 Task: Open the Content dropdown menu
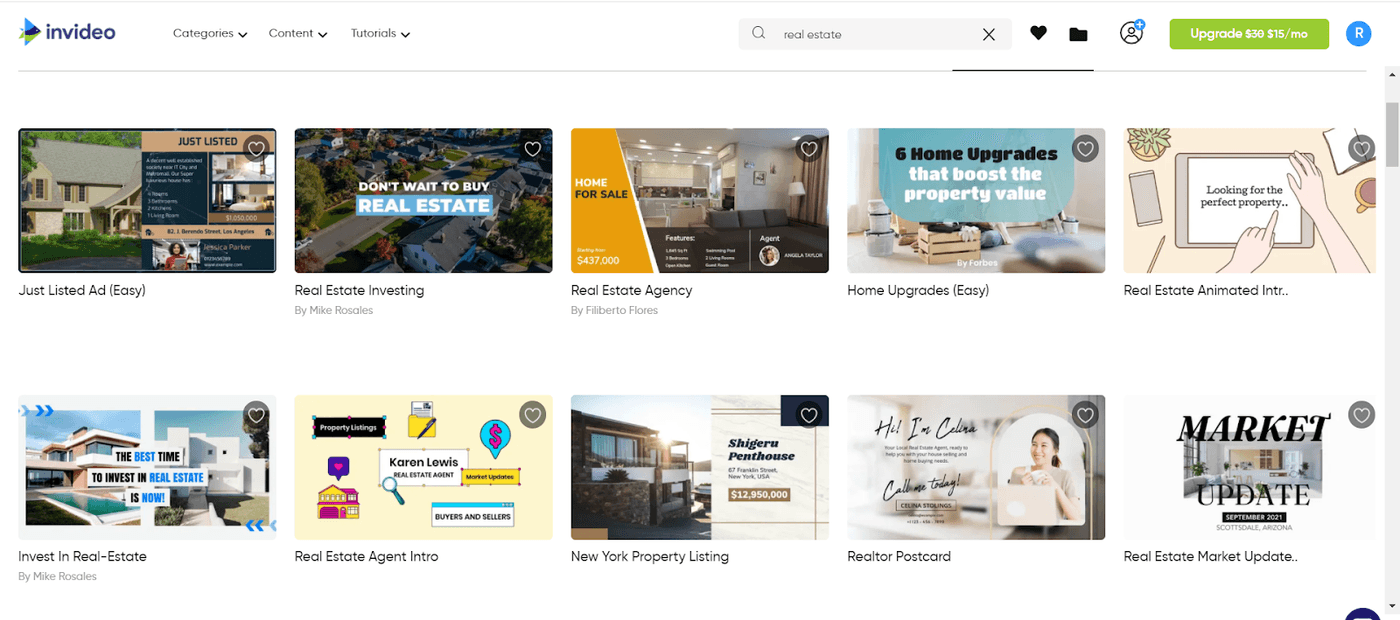point(297,33)
